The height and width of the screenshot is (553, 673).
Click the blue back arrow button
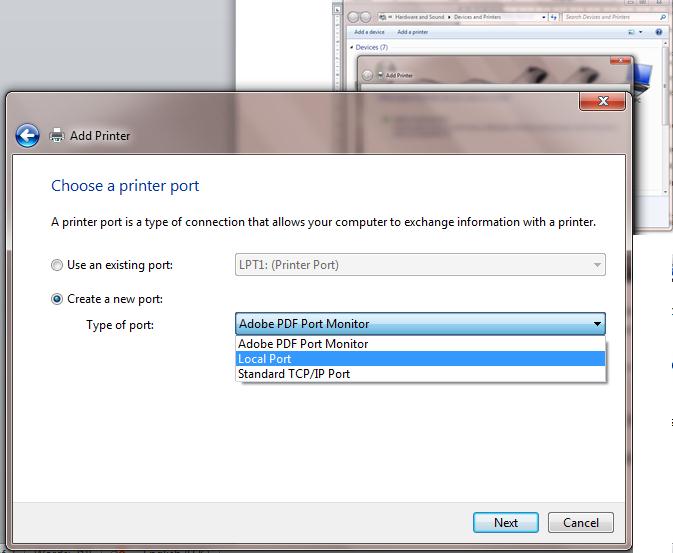pos(27,135)
